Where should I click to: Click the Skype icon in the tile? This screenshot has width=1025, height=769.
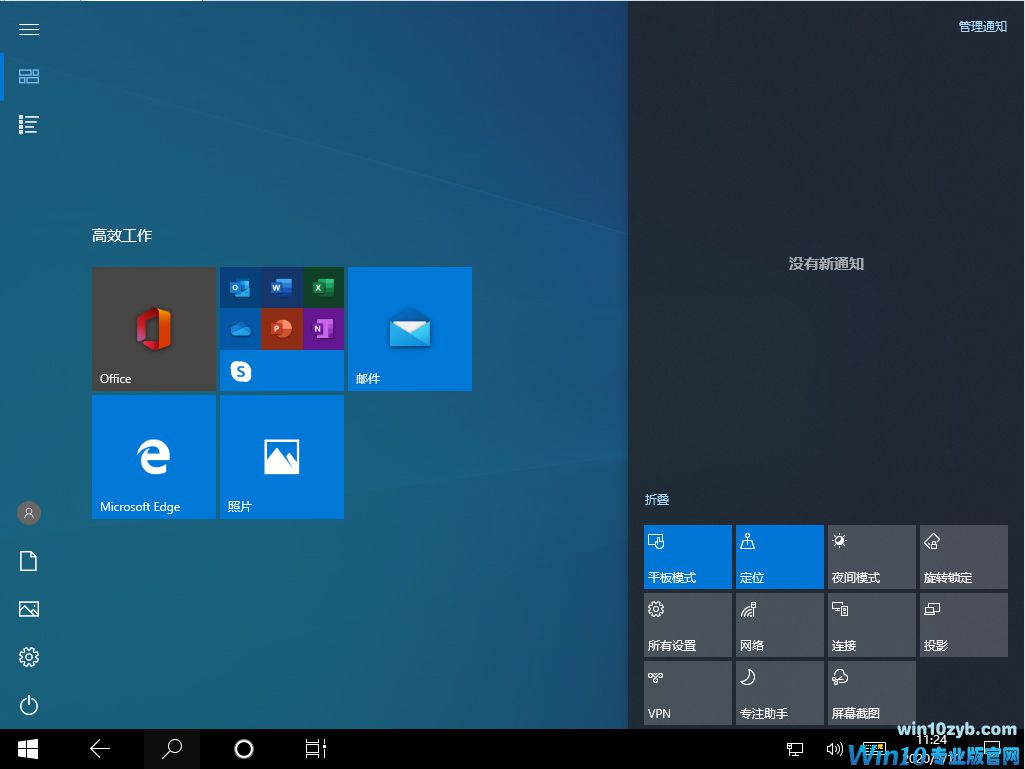coord(240,372)
